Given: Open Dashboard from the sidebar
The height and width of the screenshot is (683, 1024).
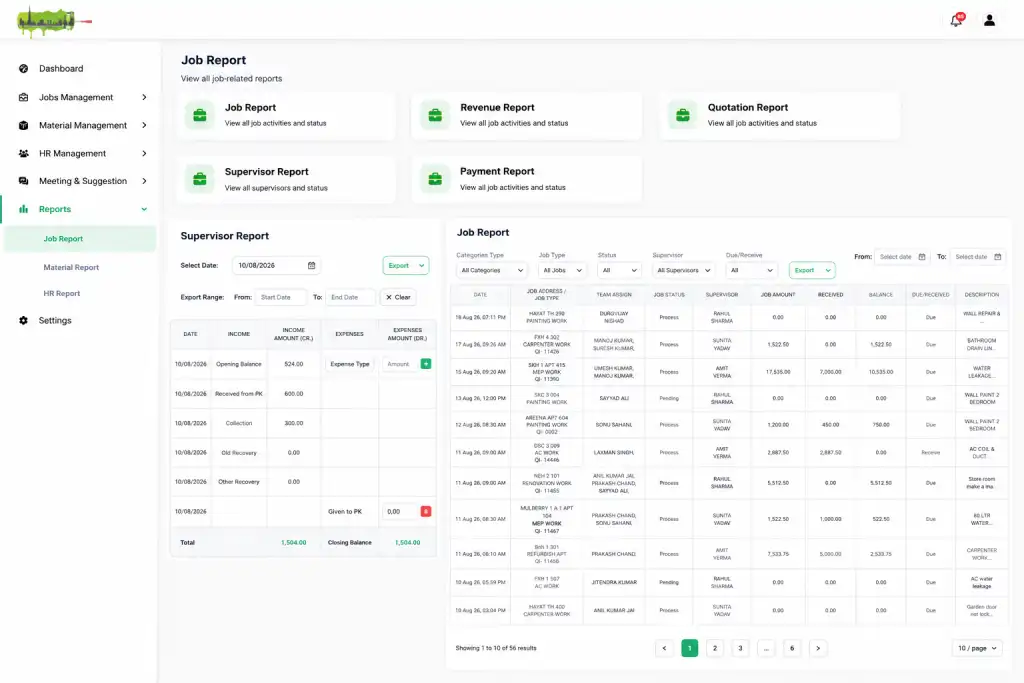Looking at the screenshot, I should tap(61, 69).
